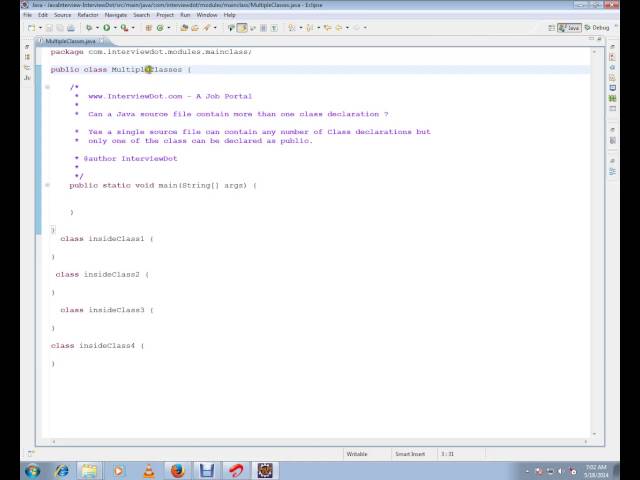Click the Package Explorer icon on left trim
The width and height of the screenshot is (640, 480).
[x=27, y=57]
